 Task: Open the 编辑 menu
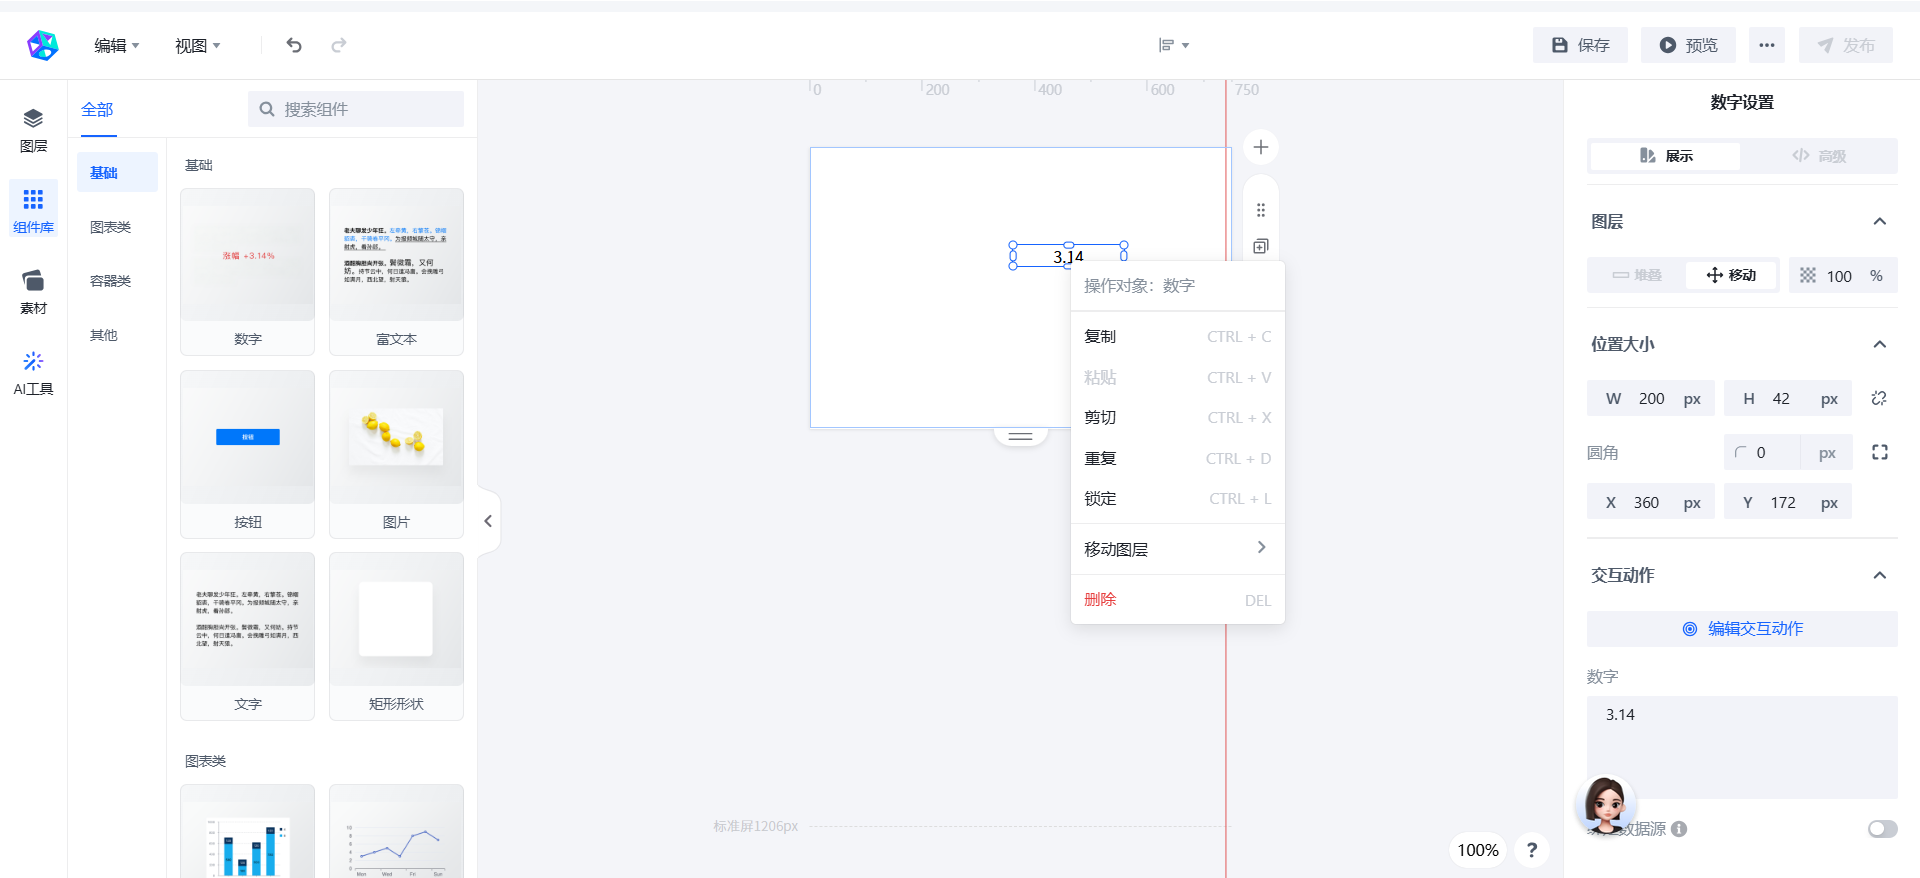[117, 45]
